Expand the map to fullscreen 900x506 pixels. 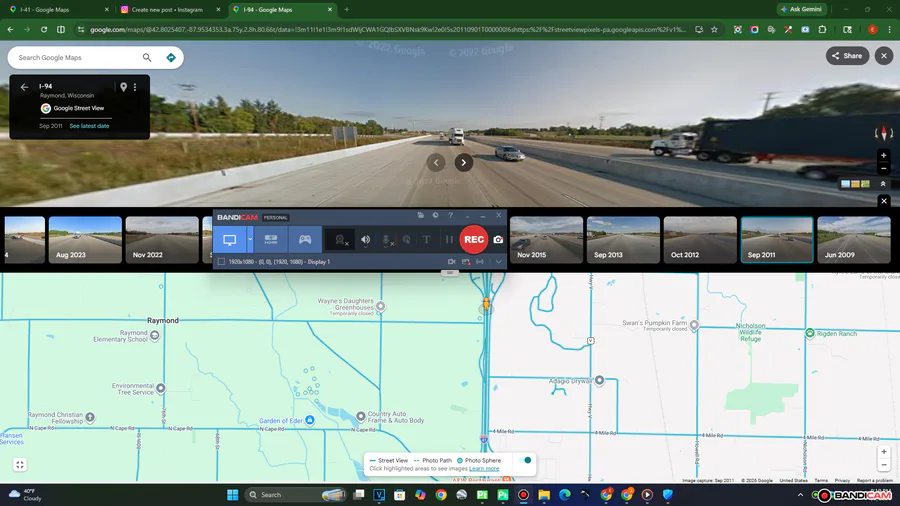(20, 465)
